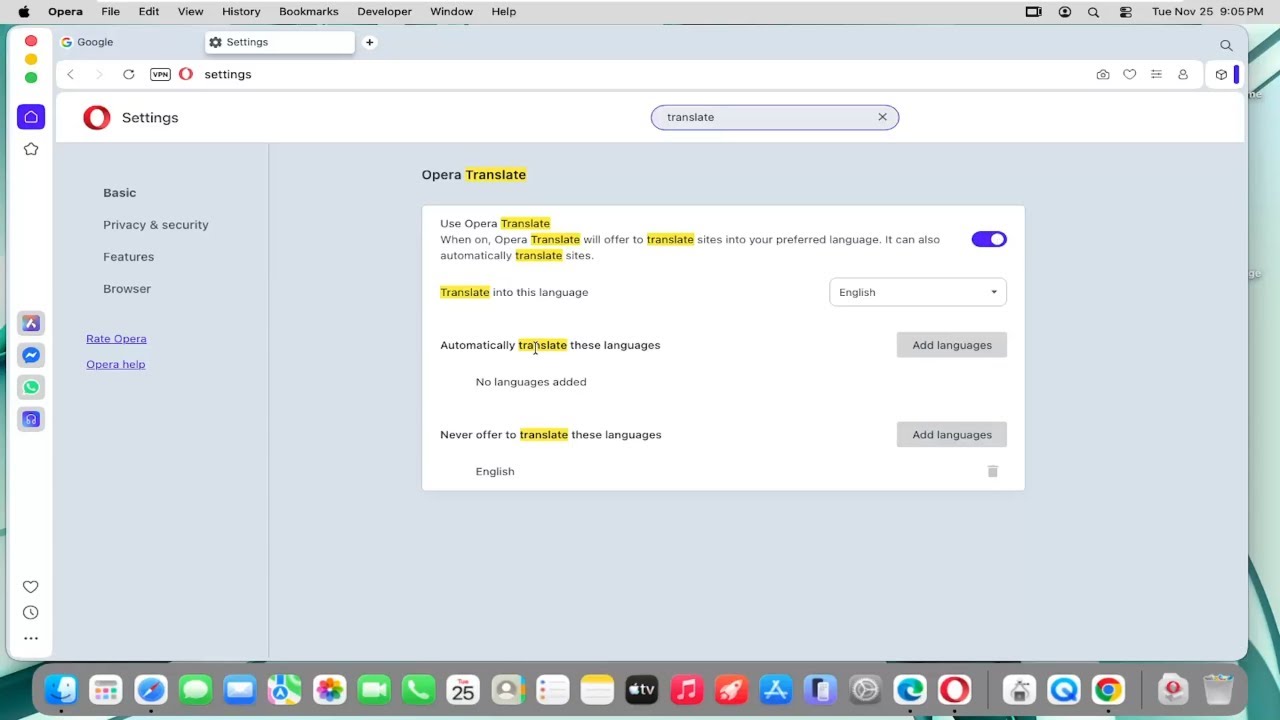Add languages to never offer translate
Screen dimensions: 1280x720
point(952,435)
